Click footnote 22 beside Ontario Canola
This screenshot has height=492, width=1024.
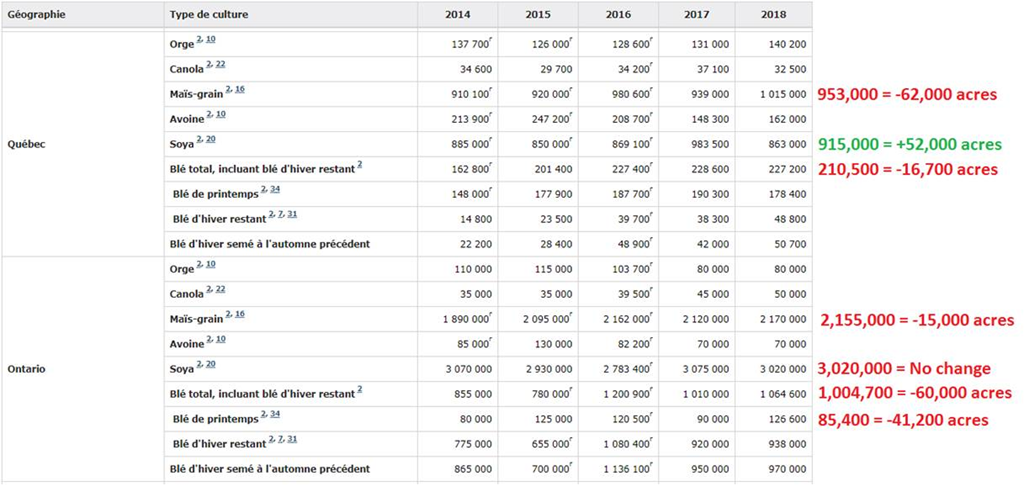tap(220, 289)
